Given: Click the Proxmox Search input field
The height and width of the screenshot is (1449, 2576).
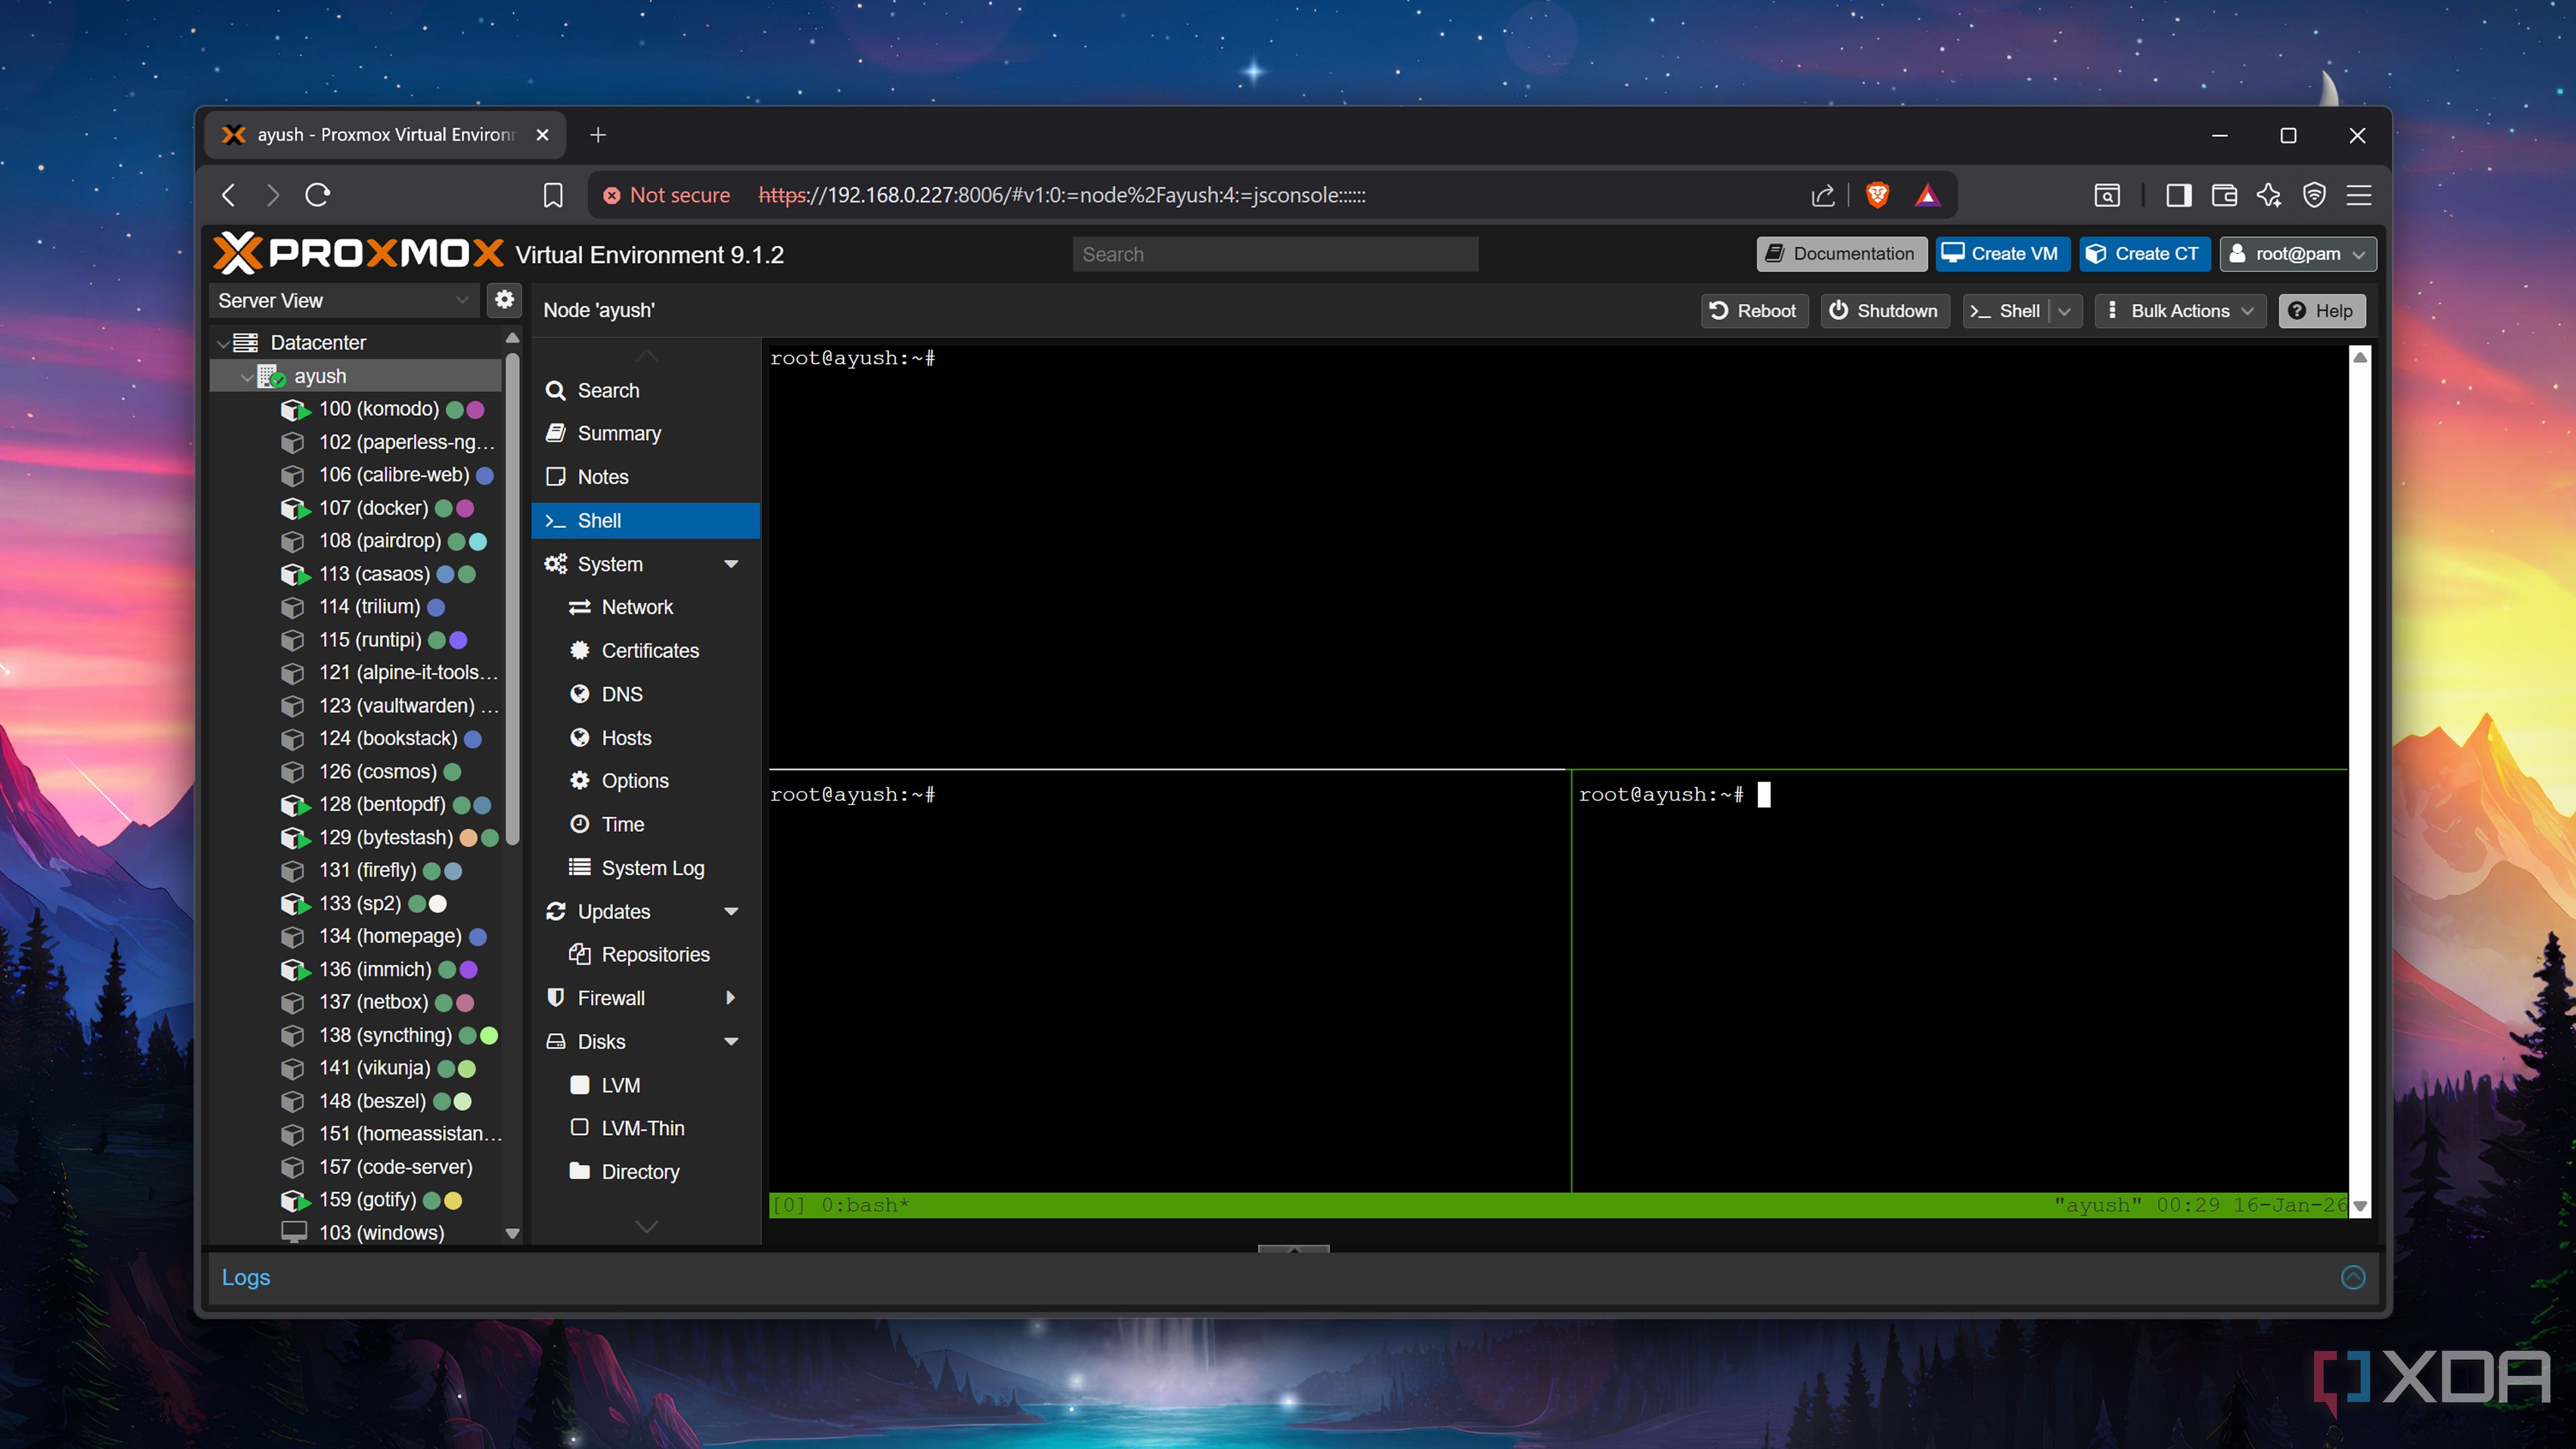Looking at the screenshot, I should click(1275, 254).
